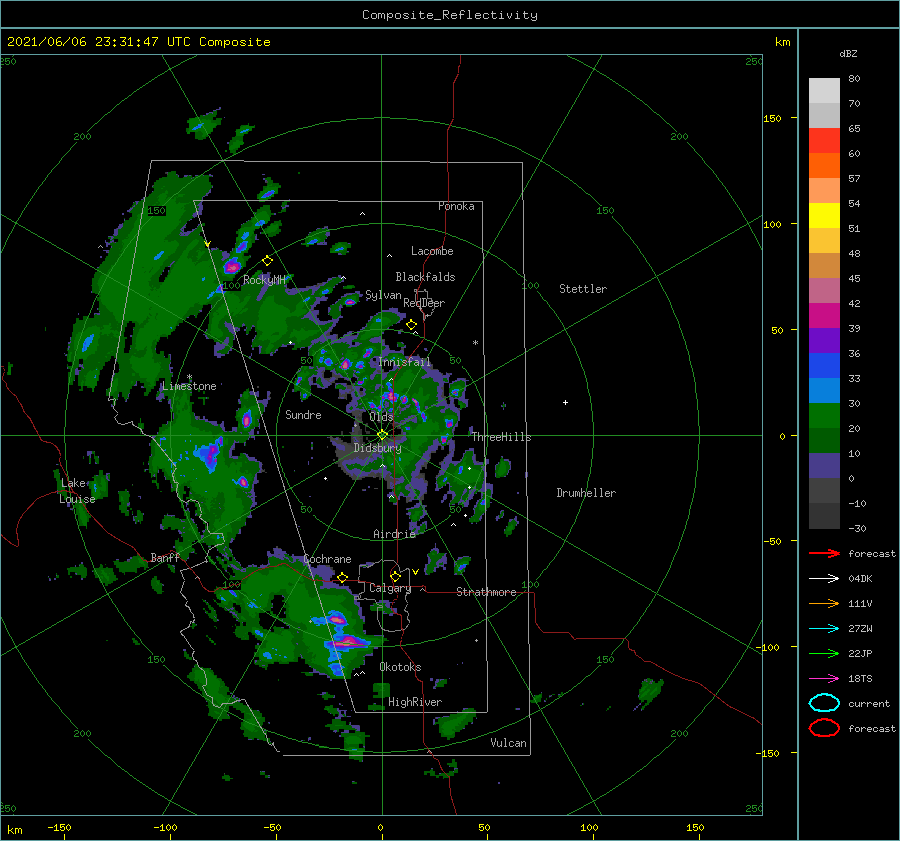Click the 'Banff' city label
Viewport: 900px width, 841px height.
click(165, 557)
